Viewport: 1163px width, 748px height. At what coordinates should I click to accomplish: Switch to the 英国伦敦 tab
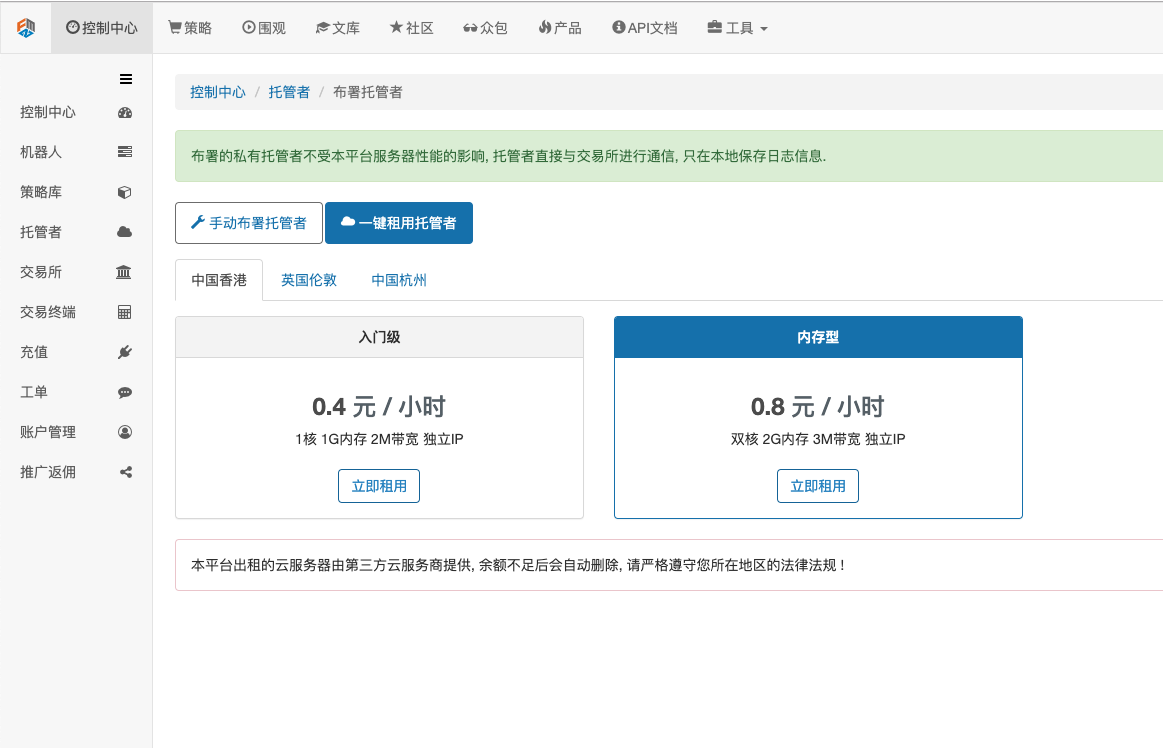tap(309, 280)
